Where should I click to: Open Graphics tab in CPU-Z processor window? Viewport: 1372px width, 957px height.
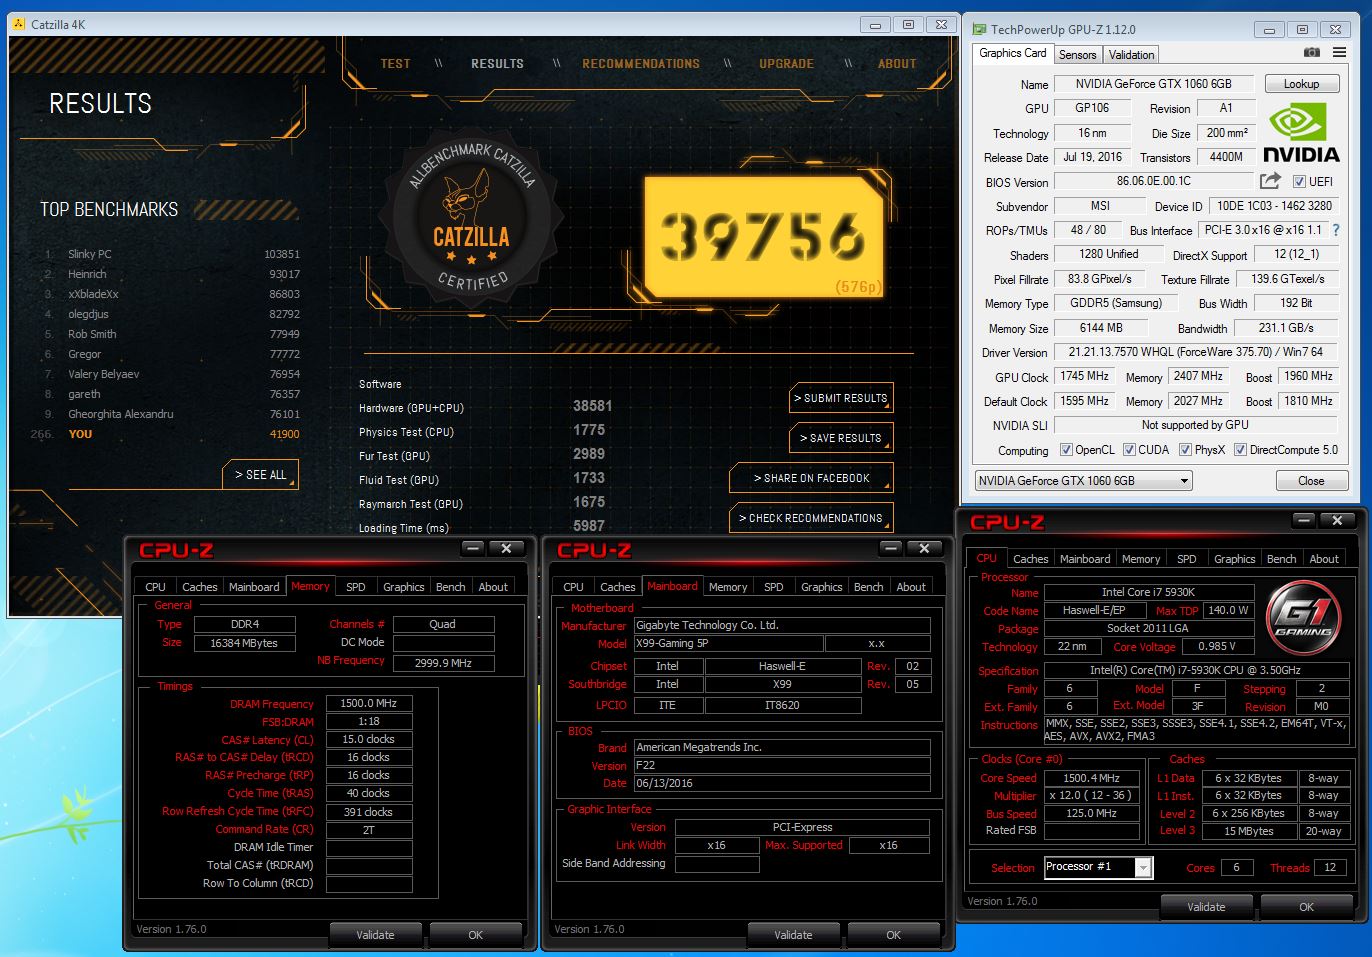[x=1234, y=559]
